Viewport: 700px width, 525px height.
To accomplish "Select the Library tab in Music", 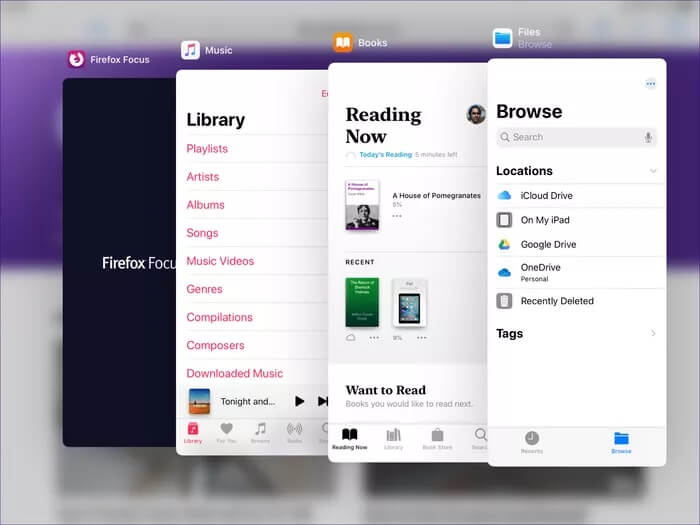I will point(193,433).
